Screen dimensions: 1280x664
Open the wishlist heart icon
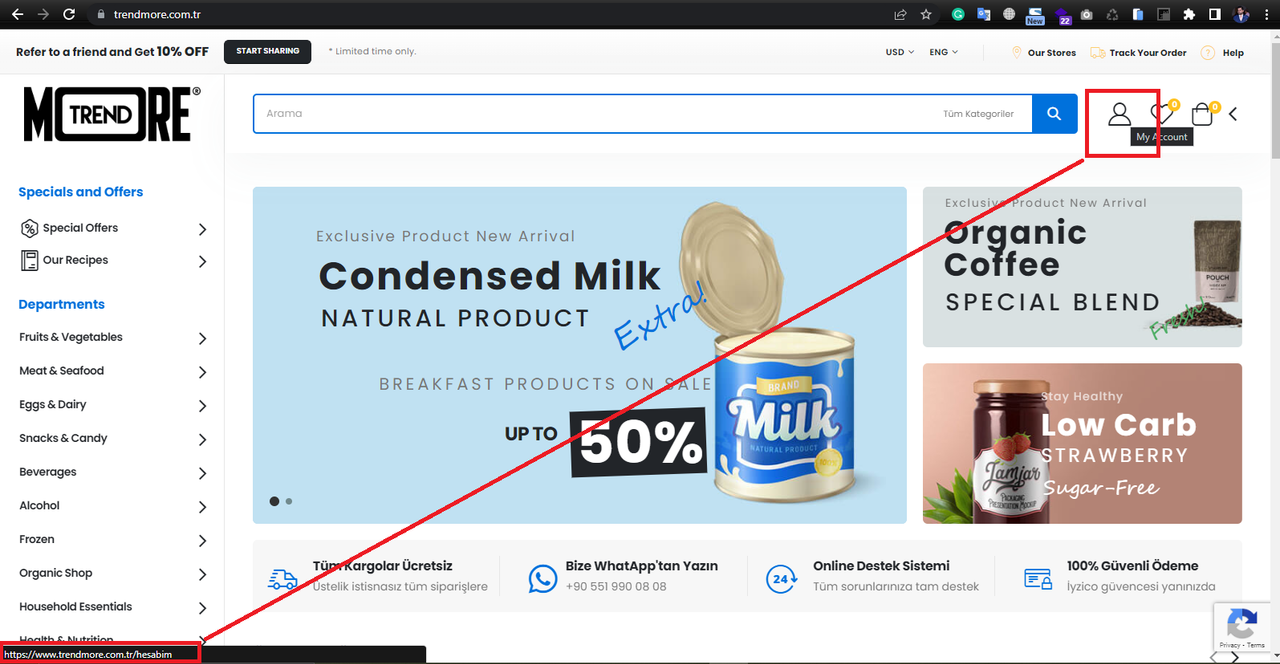pyautogui.click(x=1162, y=114)
